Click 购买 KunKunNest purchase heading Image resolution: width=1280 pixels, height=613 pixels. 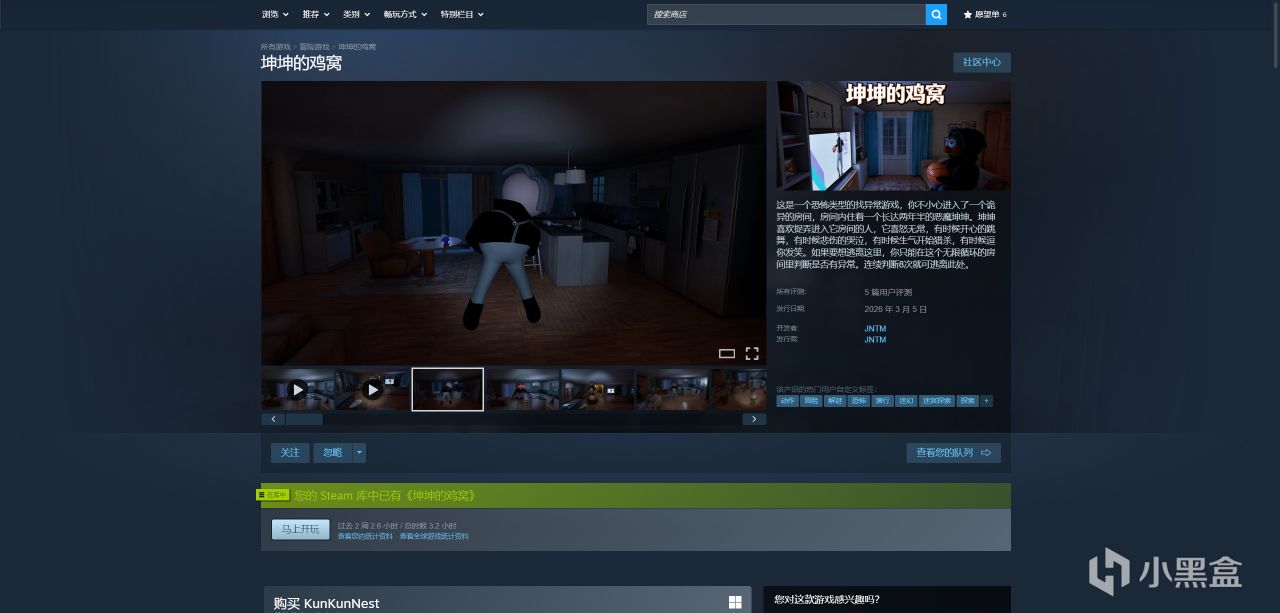(327, 604)
